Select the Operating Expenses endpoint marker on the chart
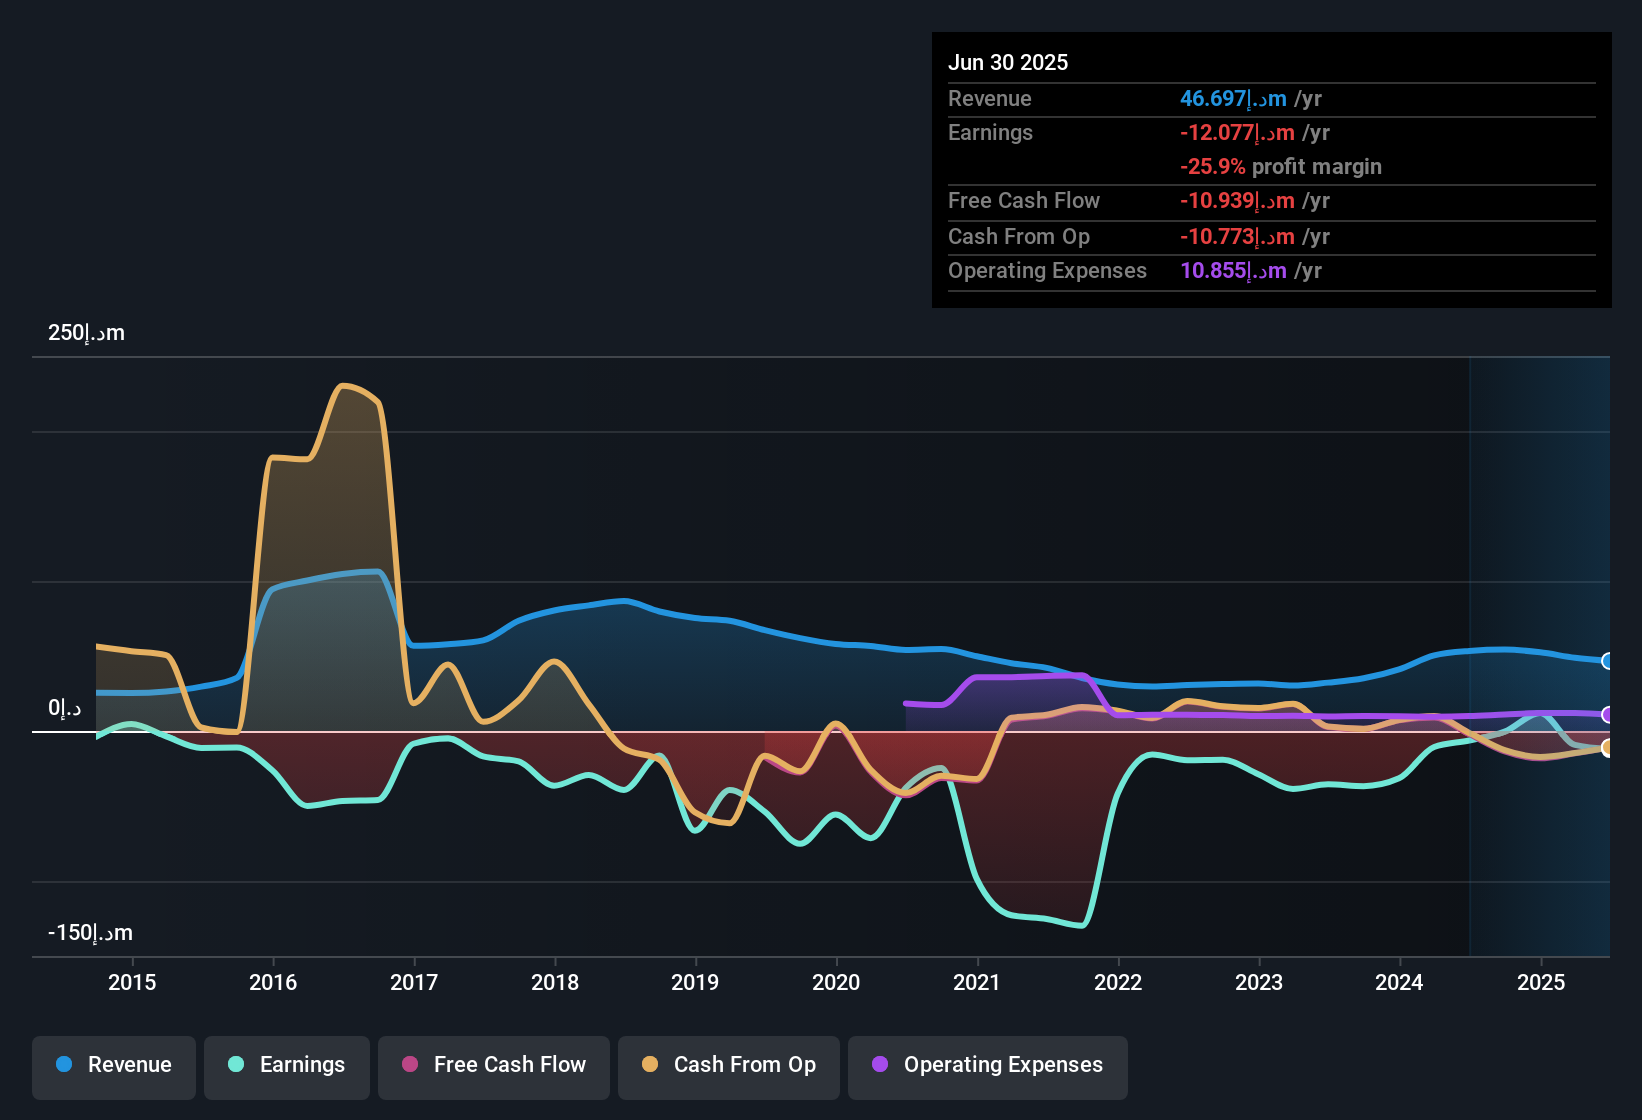1642x1120 pixels. (1608, 714)
